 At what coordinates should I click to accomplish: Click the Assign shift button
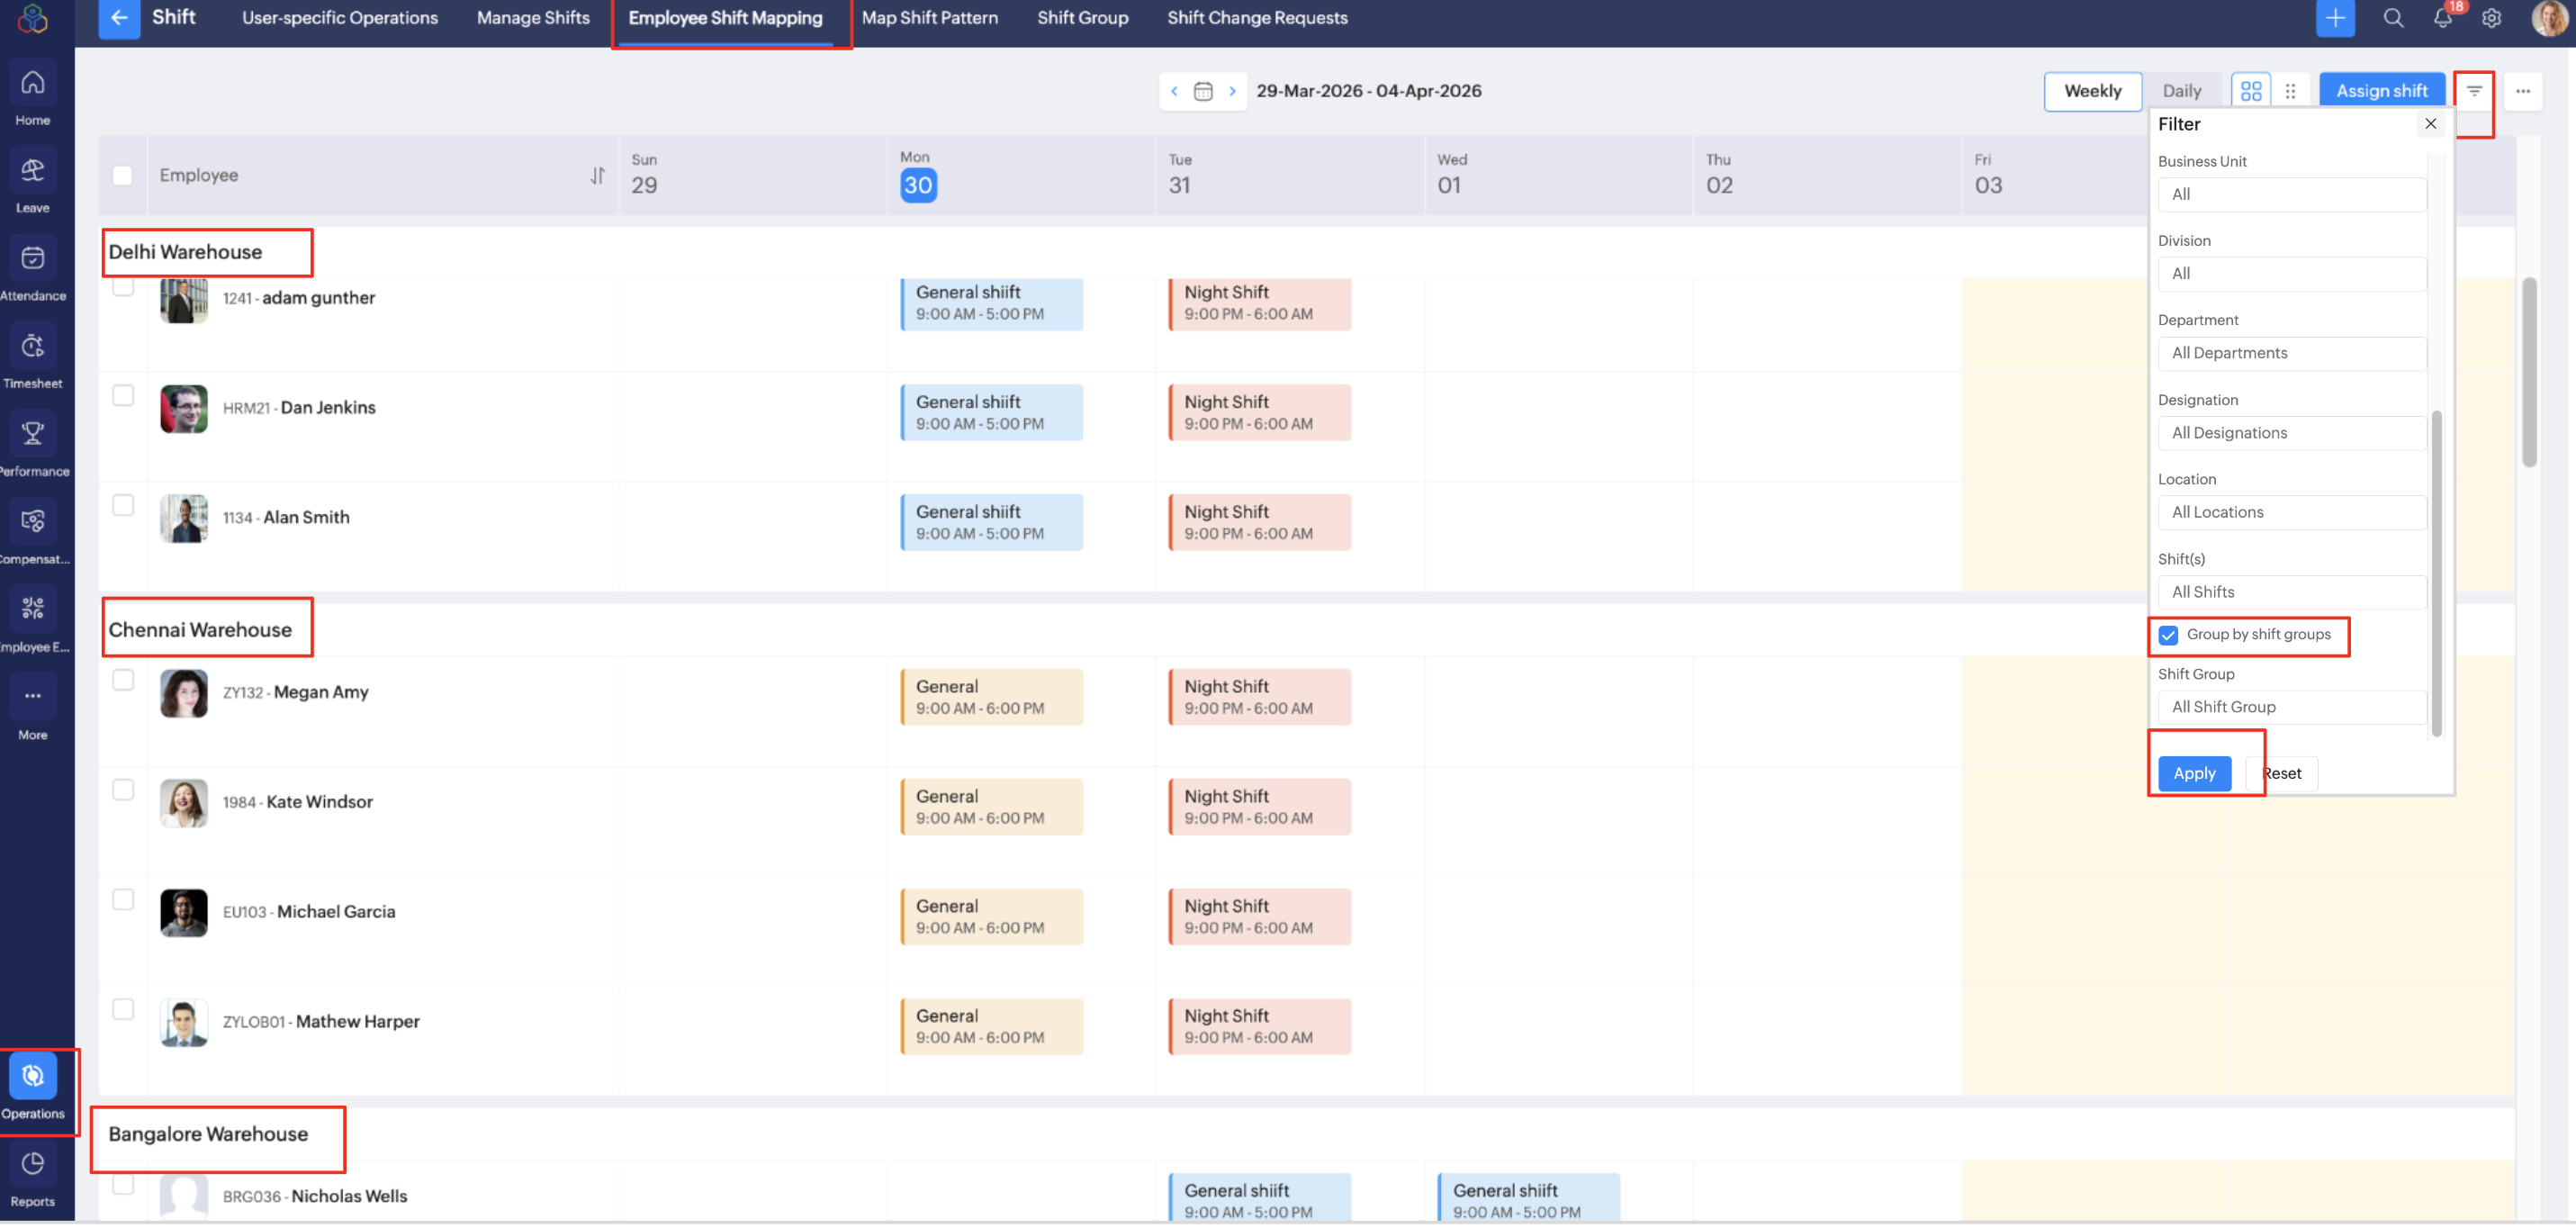coord(2381,91)
